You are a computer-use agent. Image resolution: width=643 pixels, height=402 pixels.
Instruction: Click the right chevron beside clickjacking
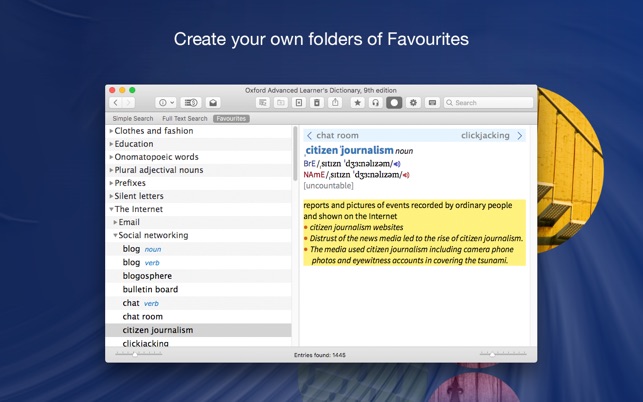[520, 135]
